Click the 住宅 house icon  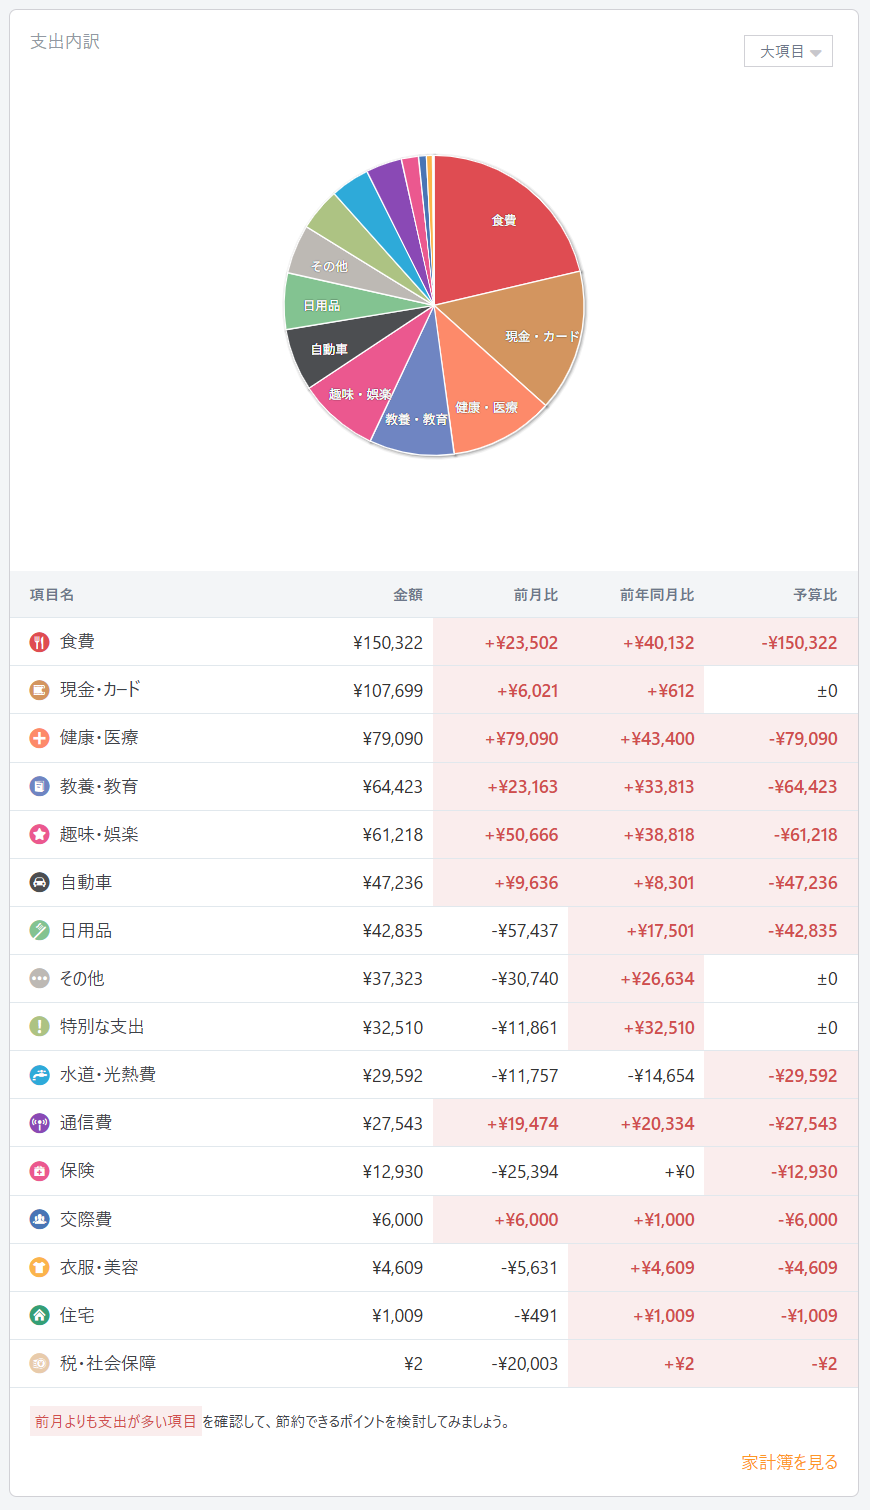click(40, 1315)
